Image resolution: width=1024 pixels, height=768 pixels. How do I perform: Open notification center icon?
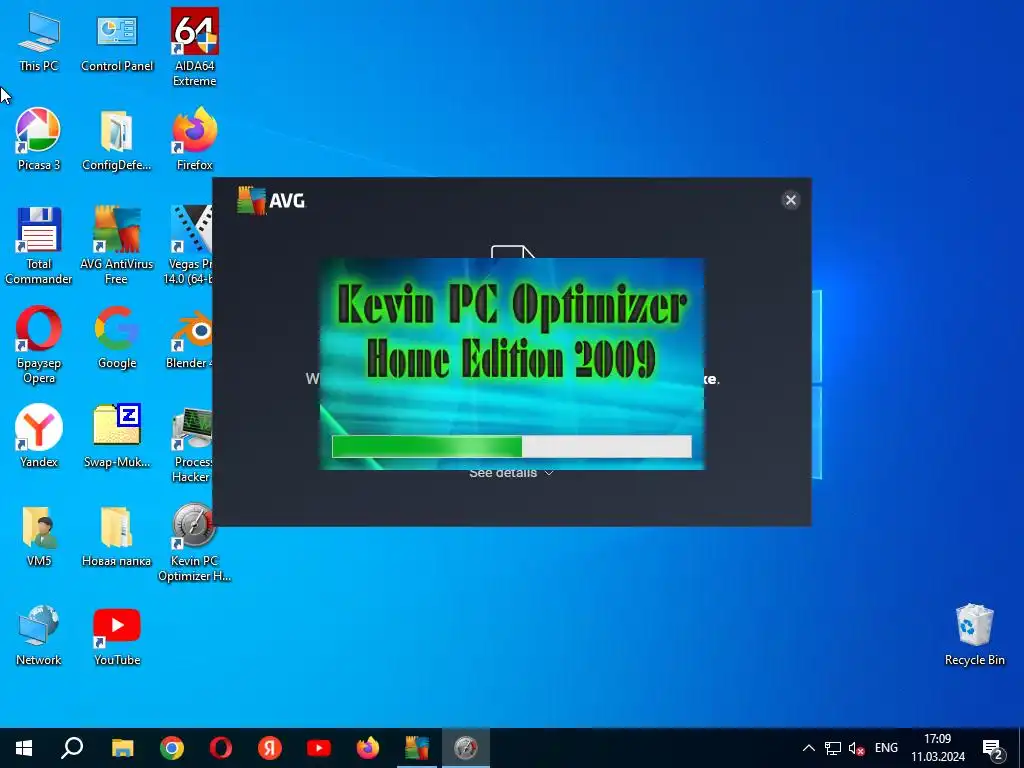click(x=993, y=750)
